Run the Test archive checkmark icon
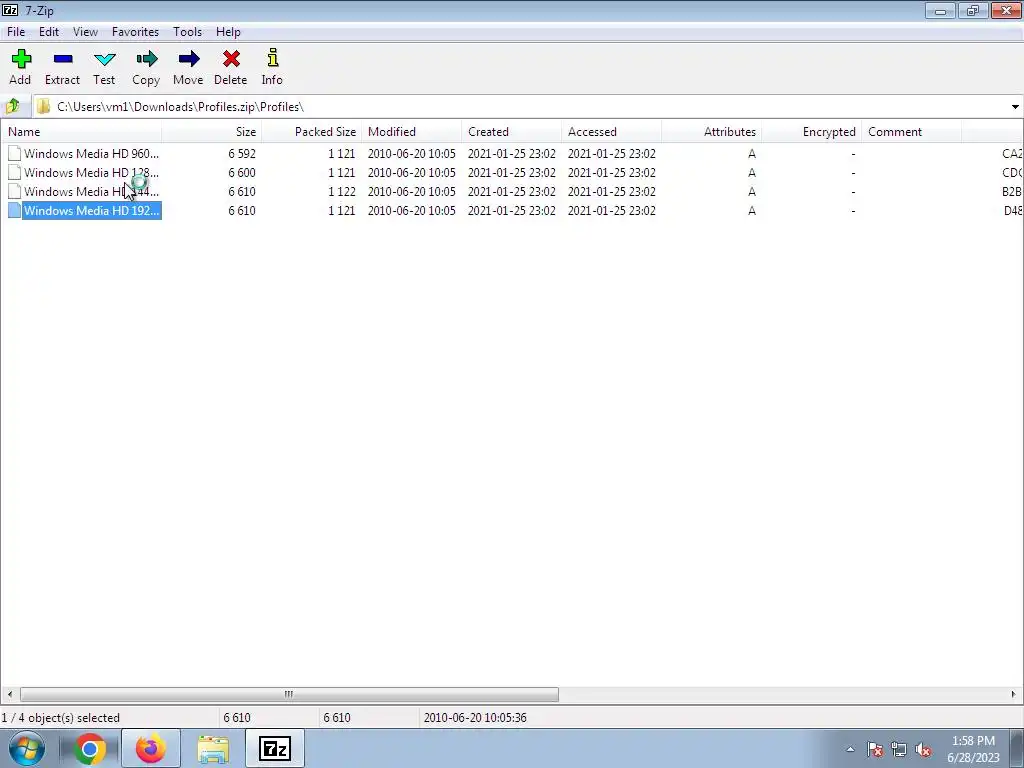Screen dimensions: 1024x768 [104, 59]
